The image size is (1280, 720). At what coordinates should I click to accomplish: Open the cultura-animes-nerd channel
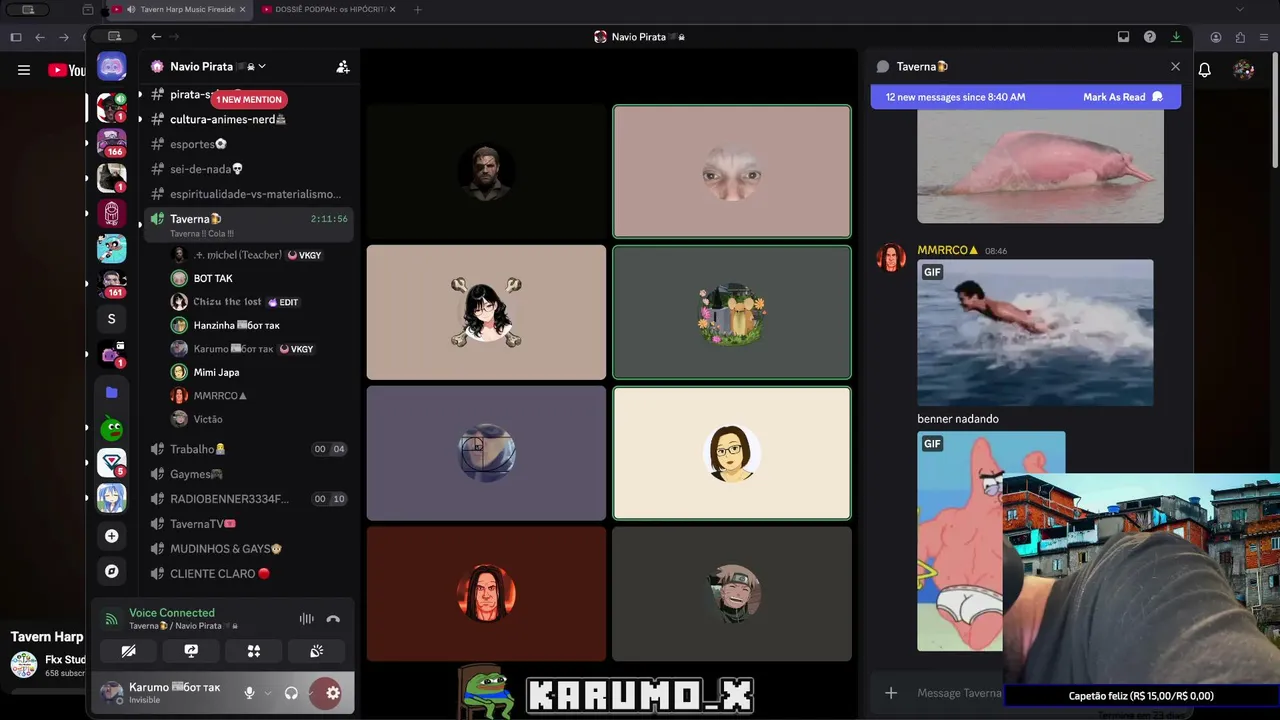coord(248,119)
